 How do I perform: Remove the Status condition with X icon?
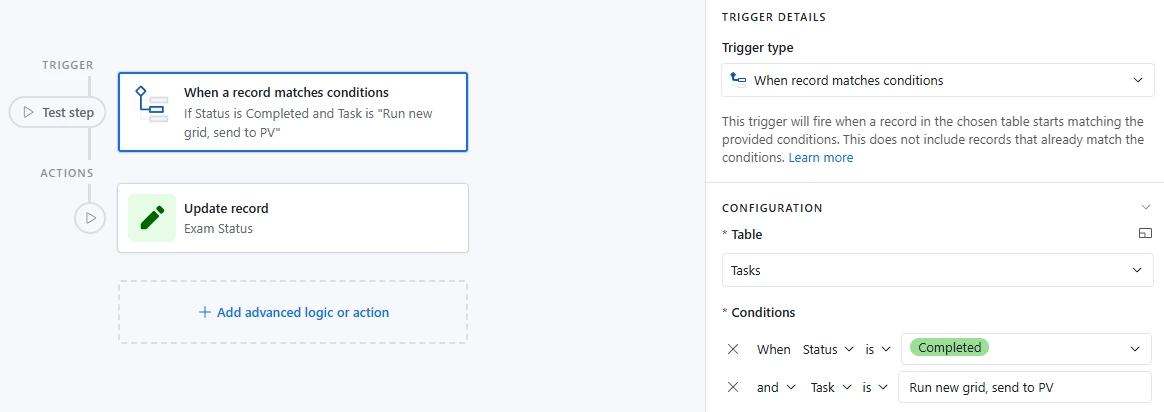[733, 349]
